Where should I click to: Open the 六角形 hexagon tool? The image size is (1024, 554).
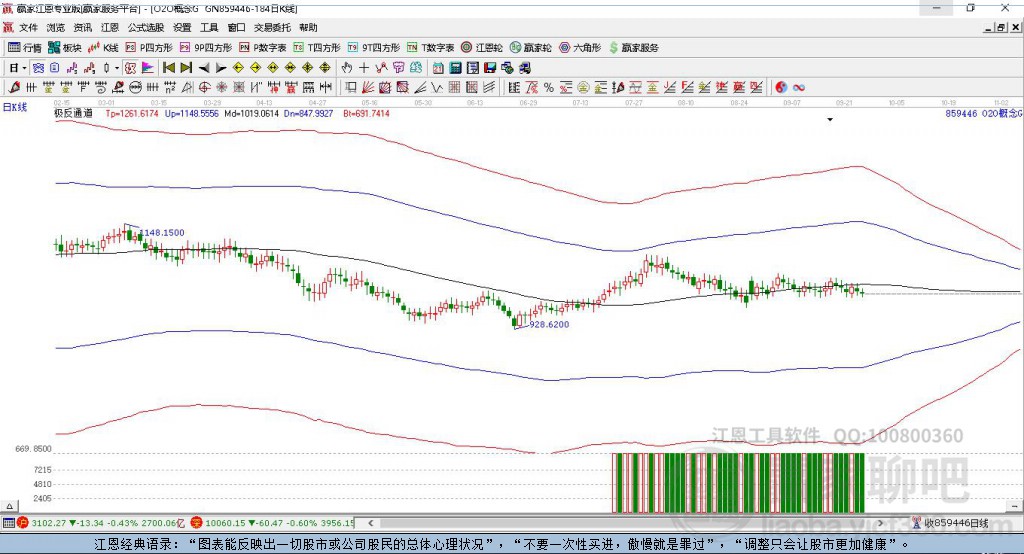click(x=580, y=47)
